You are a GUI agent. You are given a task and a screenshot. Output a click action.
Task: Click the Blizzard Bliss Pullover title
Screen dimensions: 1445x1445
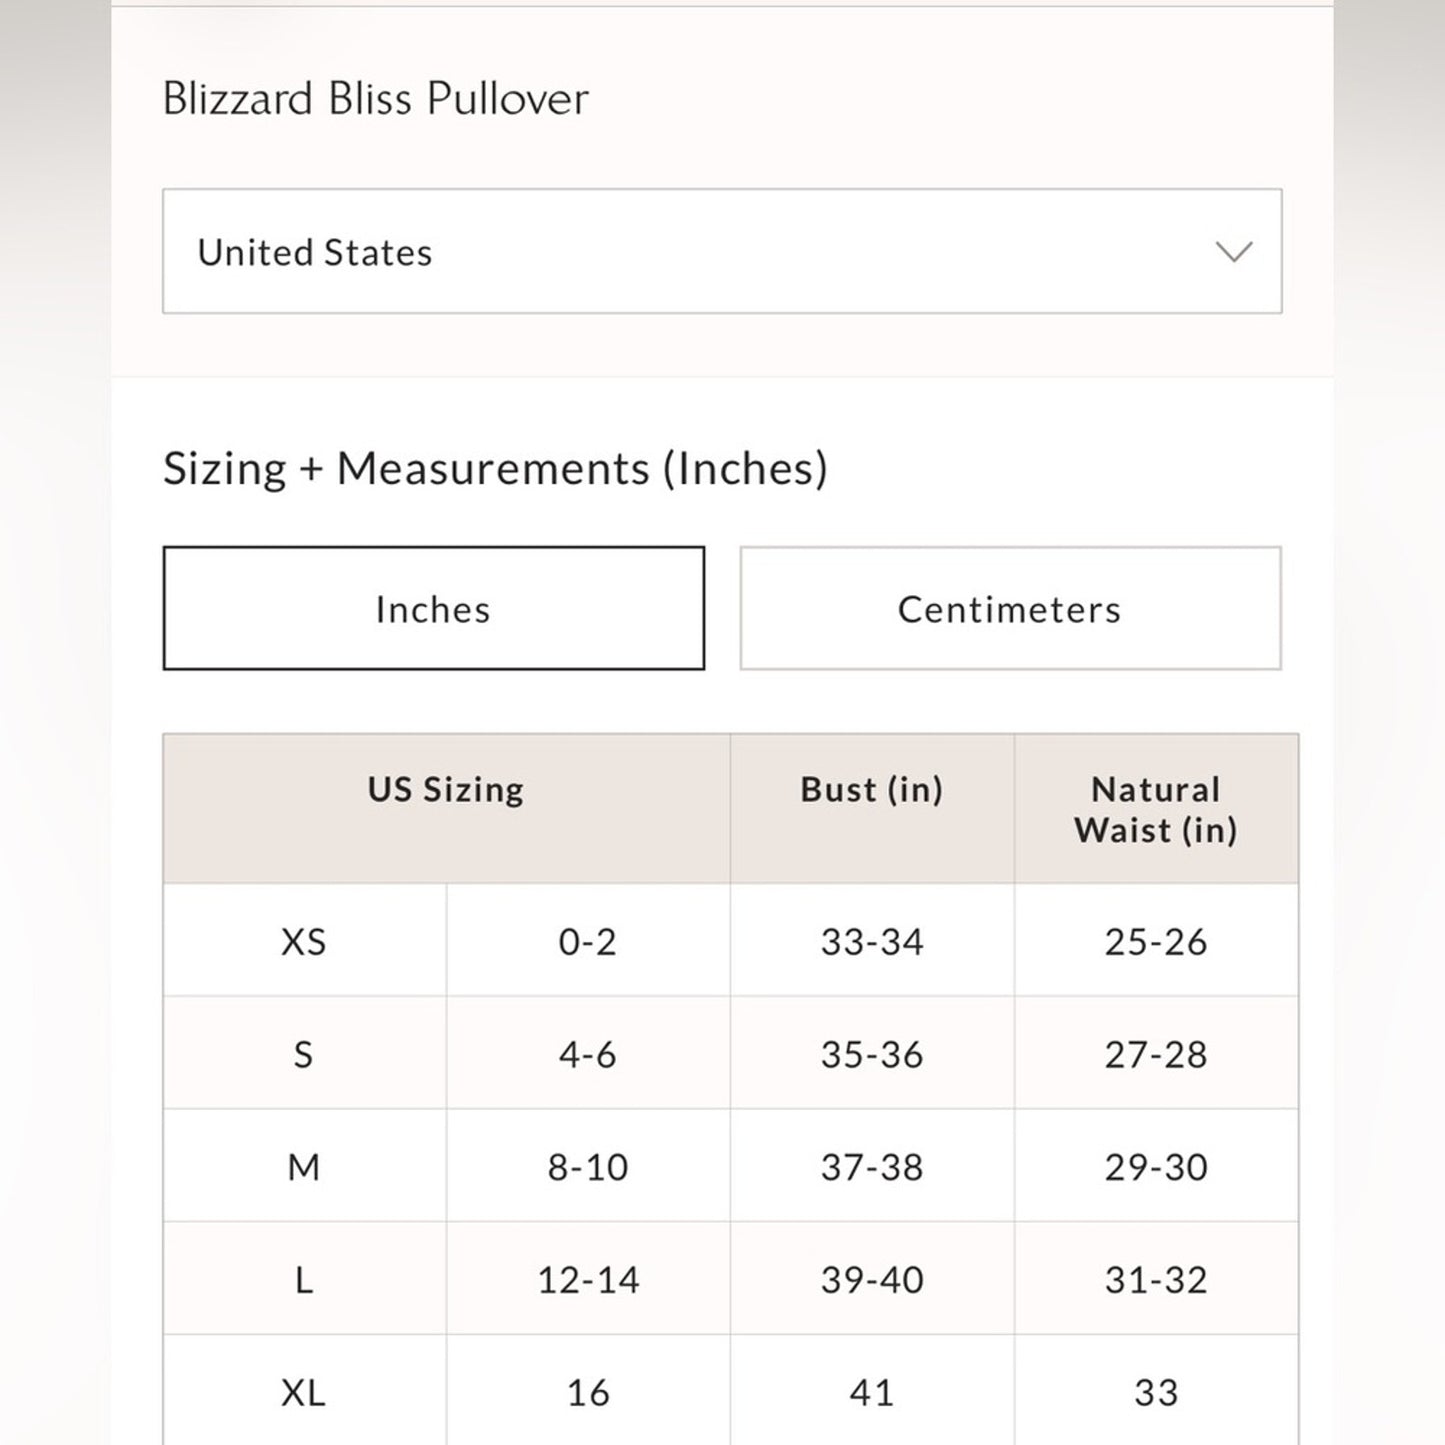pyautogui.click(x=375, y=97)
